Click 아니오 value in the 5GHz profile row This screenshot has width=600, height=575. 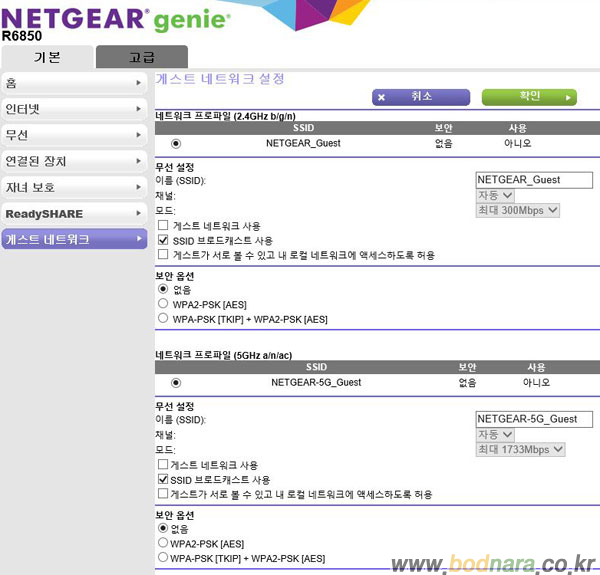click(536, 383)
